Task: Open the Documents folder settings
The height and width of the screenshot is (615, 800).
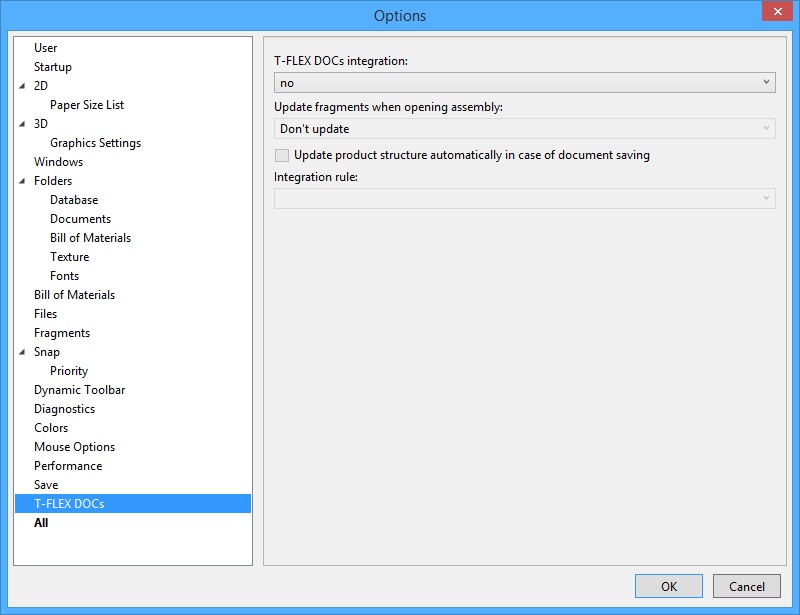Action: (x=80, y=219)
